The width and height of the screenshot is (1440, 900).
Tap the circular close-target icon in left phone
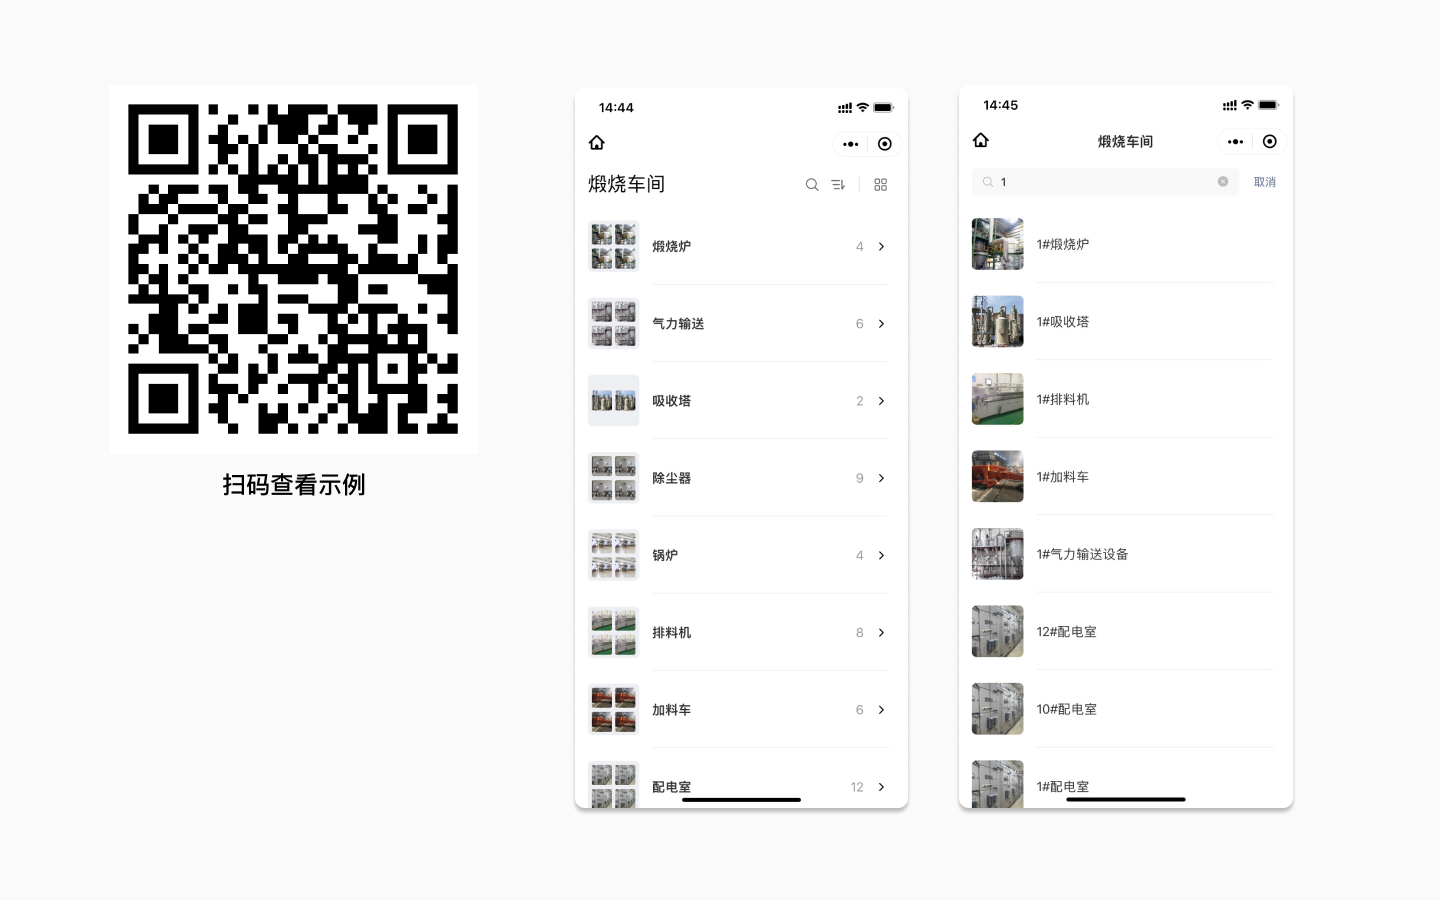tap(885, 144)
